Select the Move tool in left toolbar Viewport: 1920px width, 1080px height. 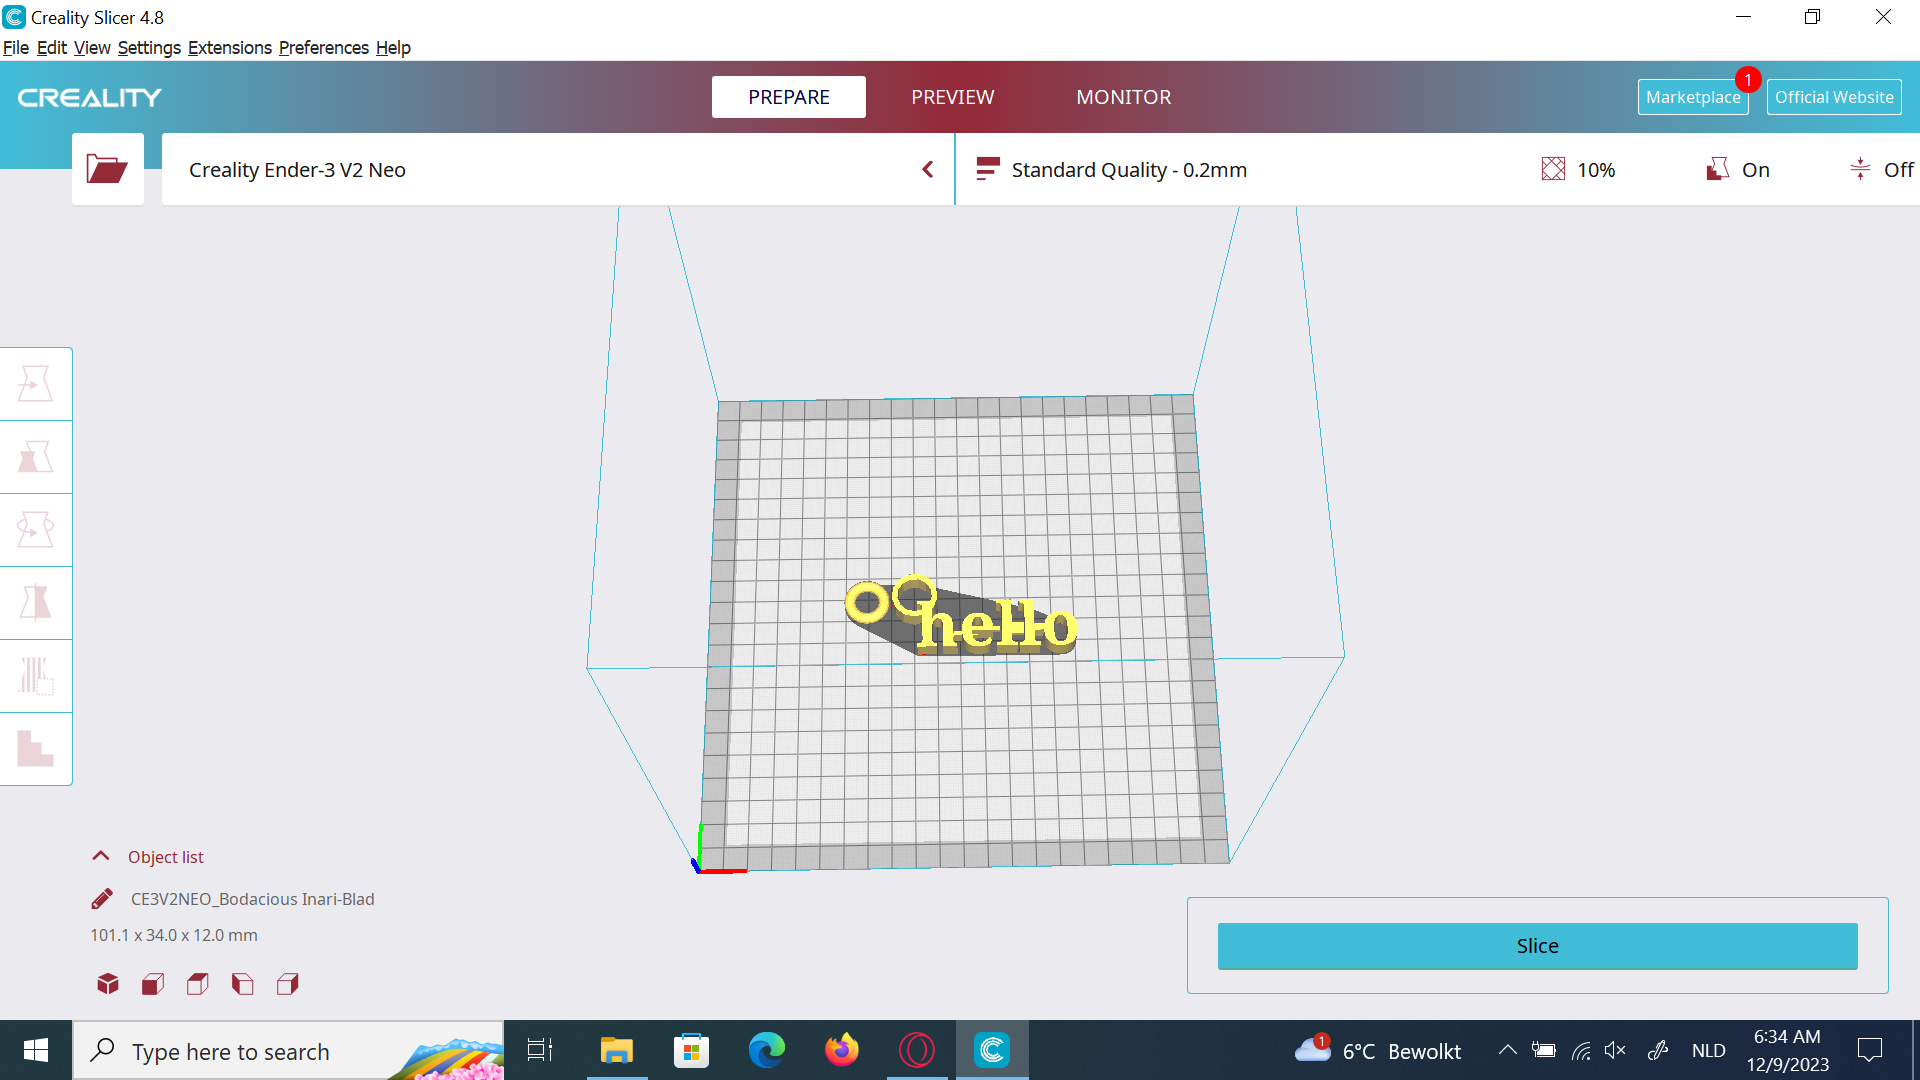pos(36,384)
